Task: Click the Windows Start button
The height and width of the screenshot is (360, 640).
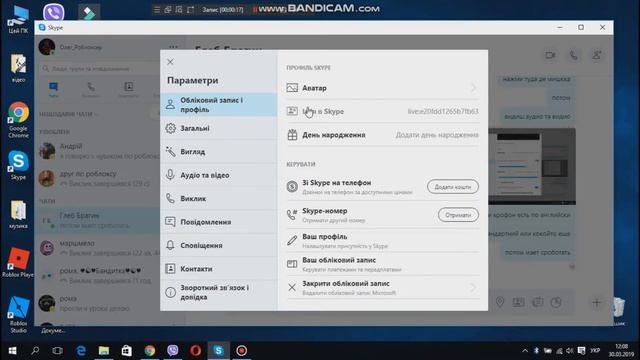Action: point(12,351)
